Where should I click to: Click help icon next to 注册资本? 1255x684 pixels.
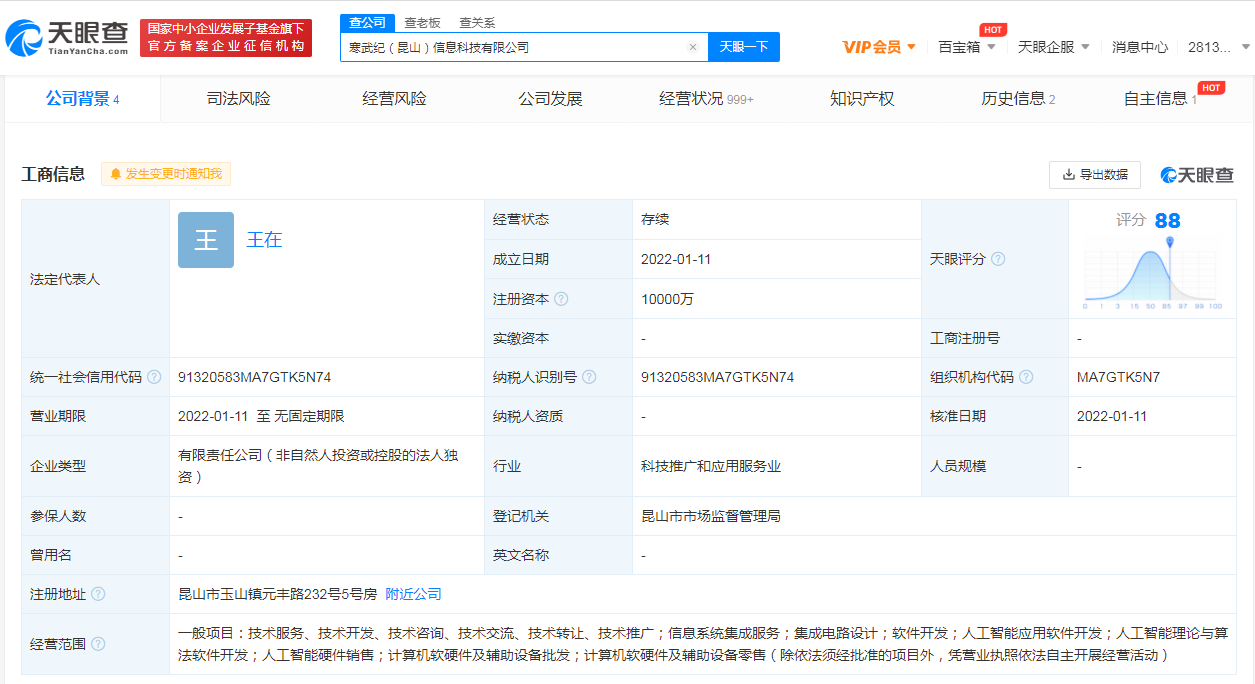561,299
